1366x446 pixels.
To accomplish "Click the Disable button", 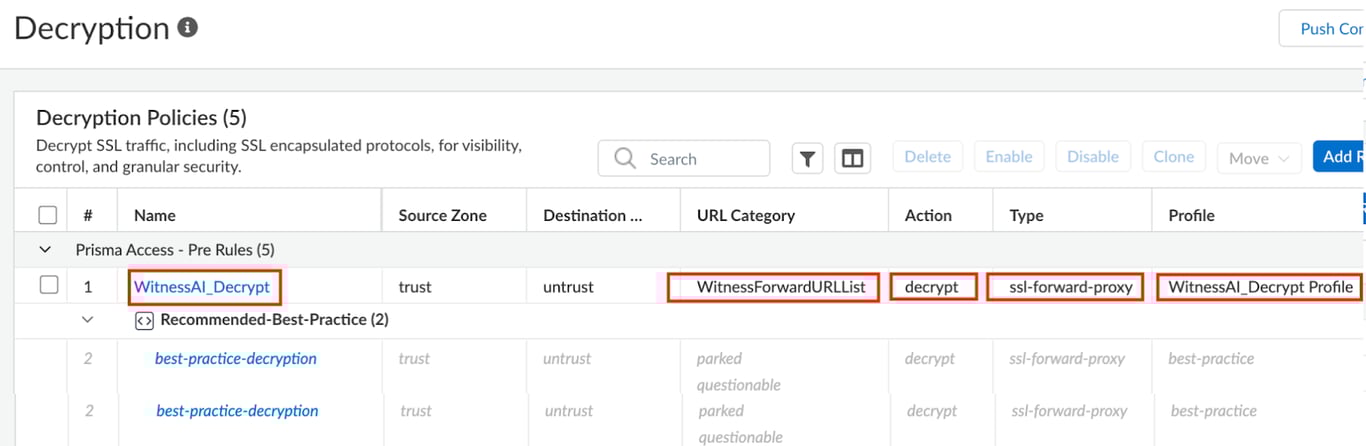I will (x=1092, y=157).
